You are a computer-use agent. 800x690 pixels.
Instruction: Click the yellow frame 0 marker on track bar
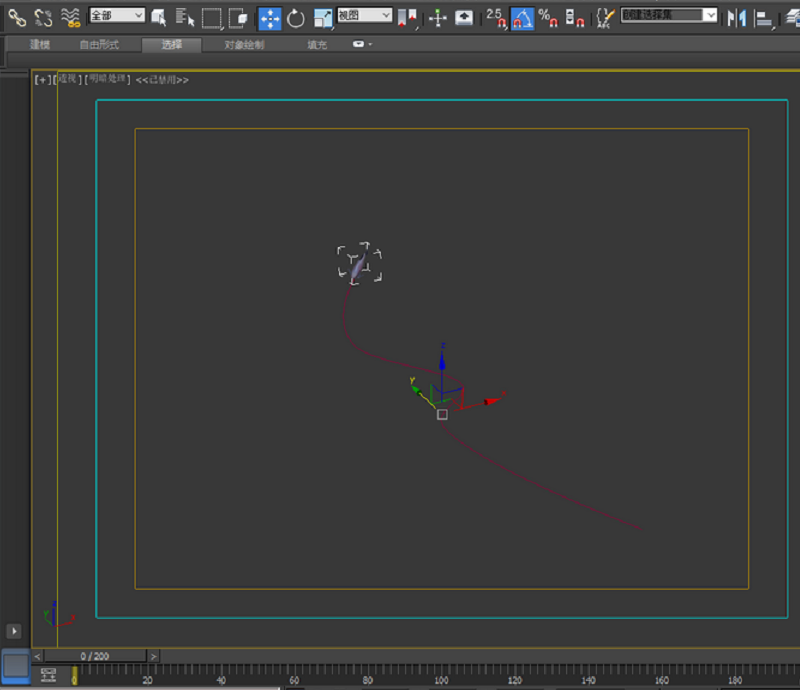pyautogui.click(x=74, y=676)
